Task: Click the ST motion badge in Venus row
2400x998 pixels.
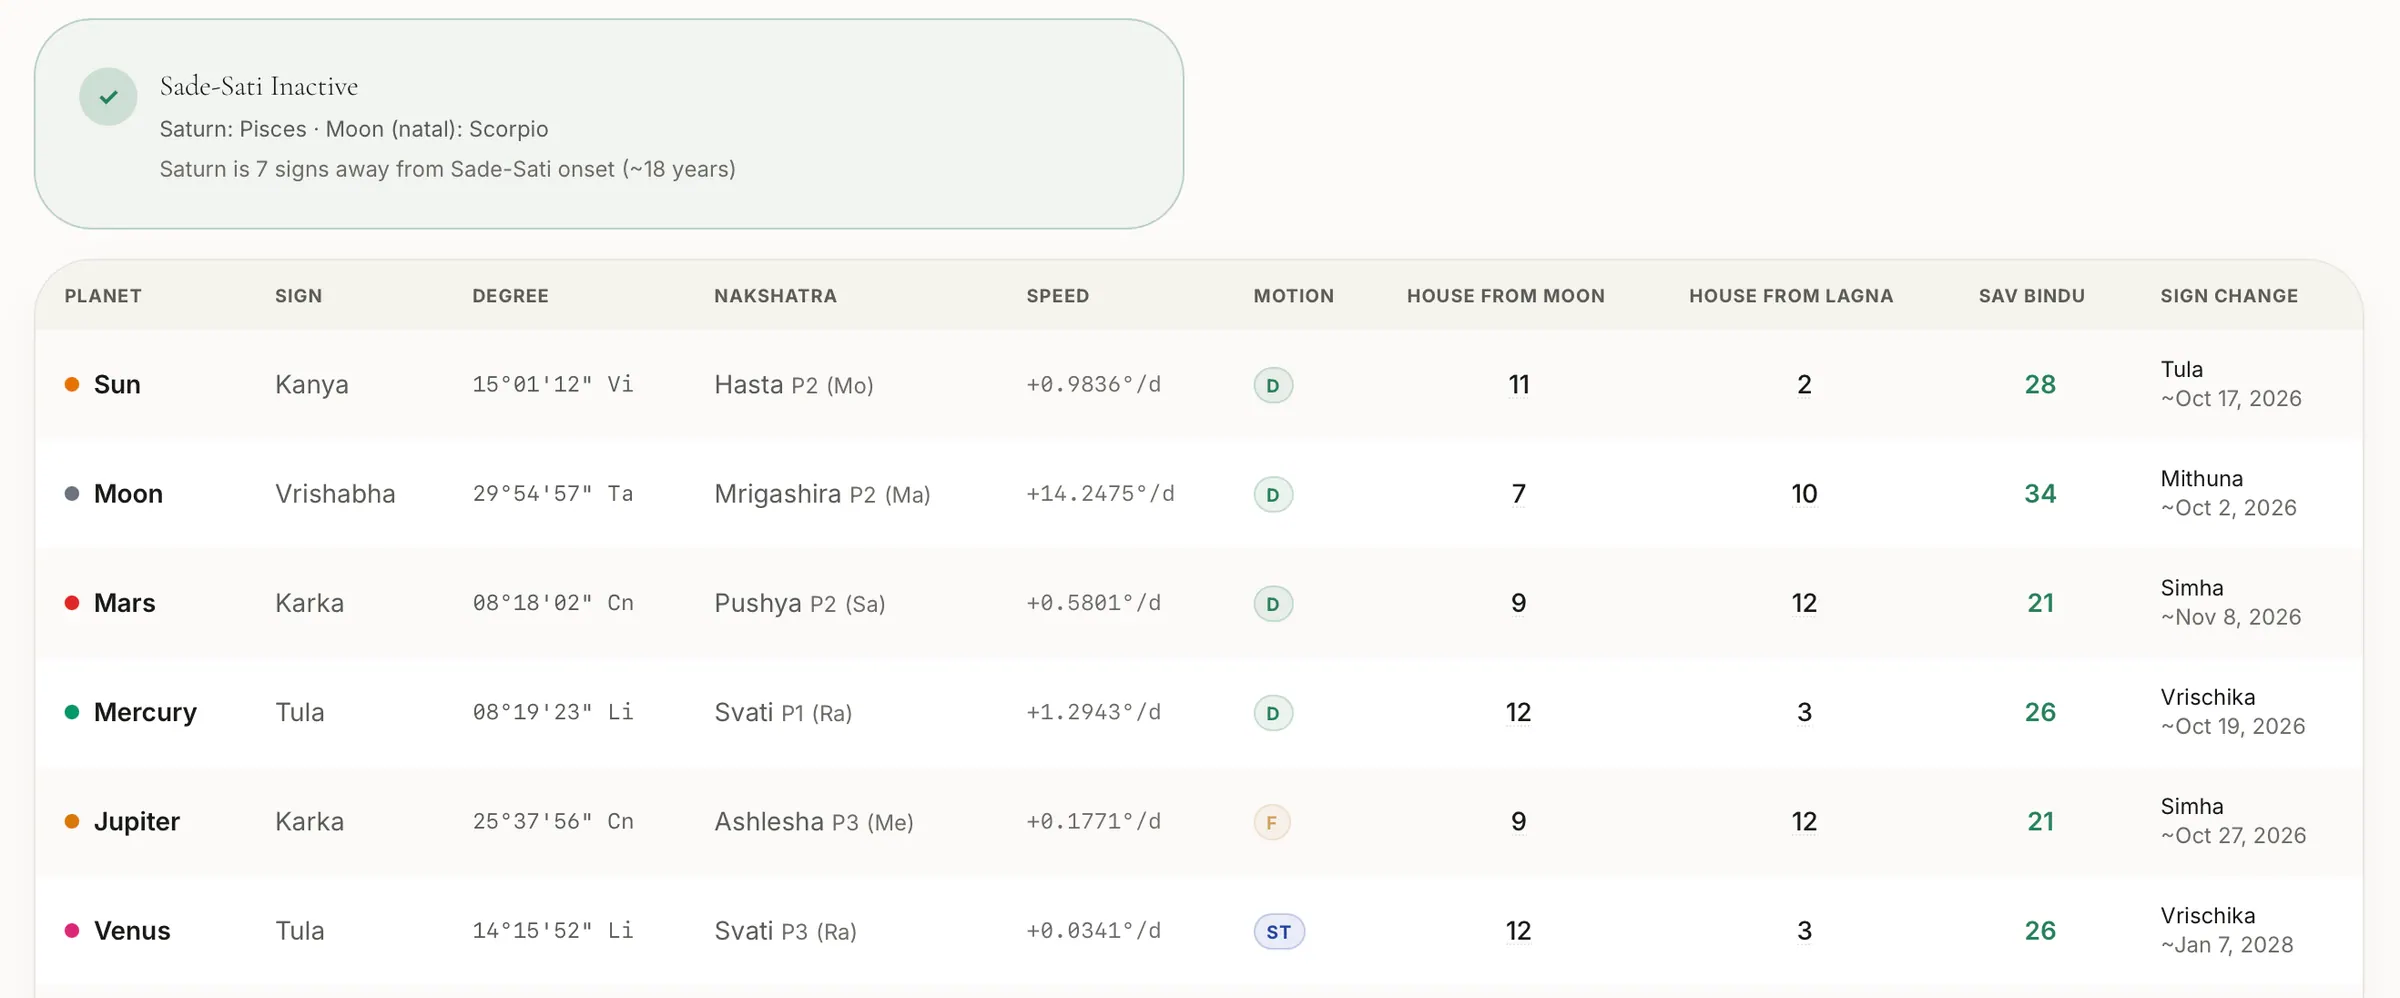Action: tap(1279, 932)
